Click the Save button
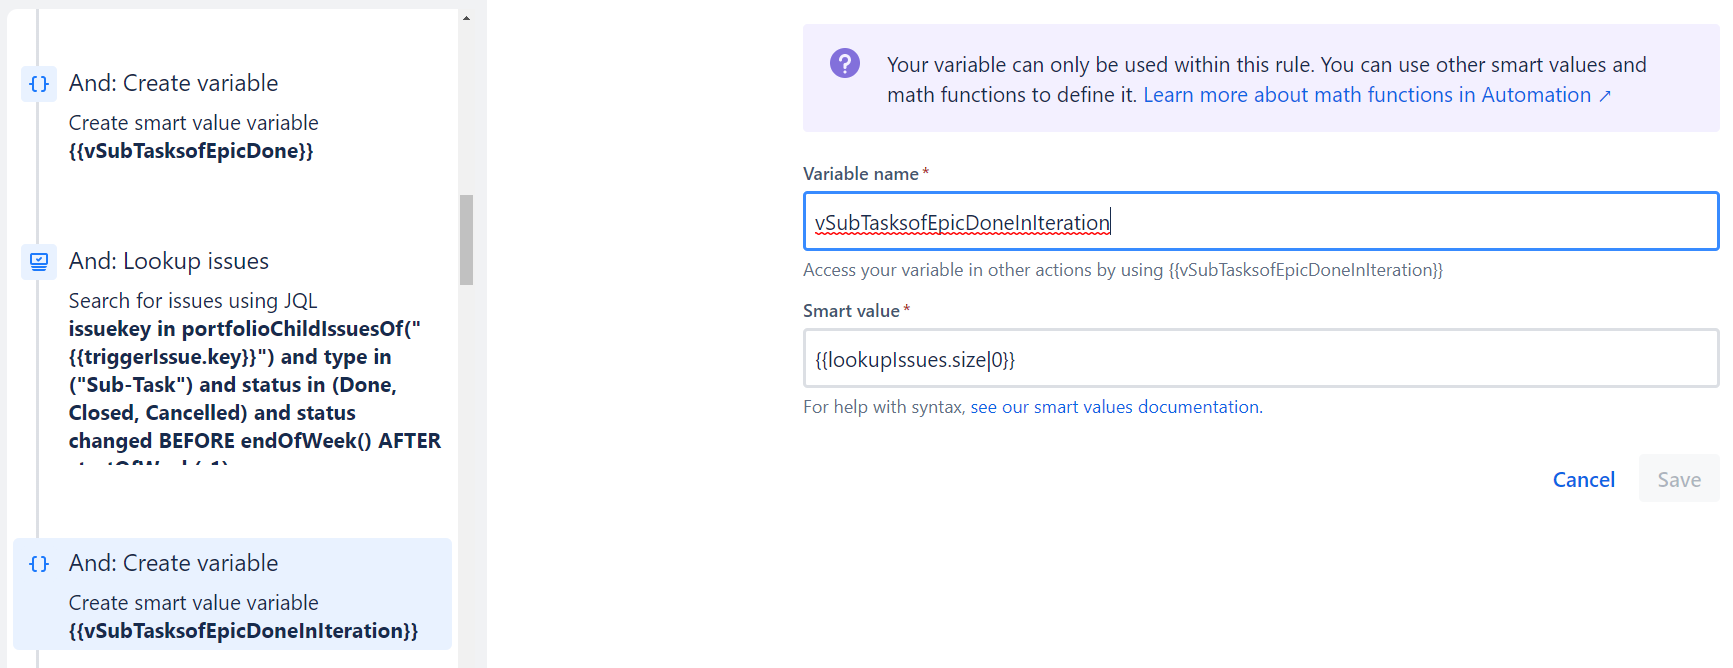The image size is (1733, 668). pyautogui.click(x=1678, y=479)
